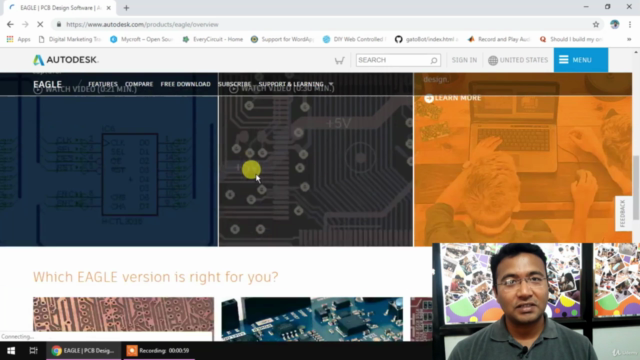Open the Record and Play Audio bookmark

pyautogui.click(x=499, y=39)
